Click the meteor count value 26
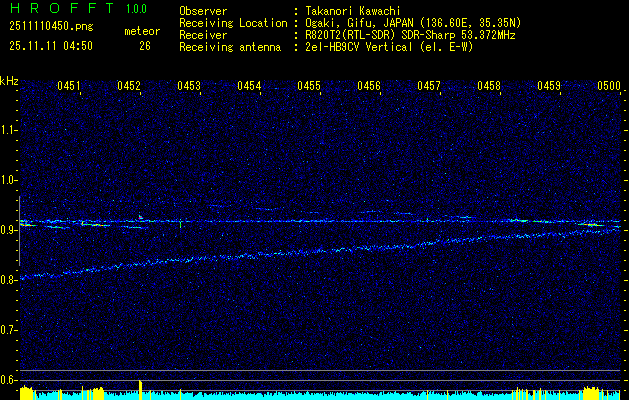The height and width of the screenshot is (400, 629). click(145, 46)
